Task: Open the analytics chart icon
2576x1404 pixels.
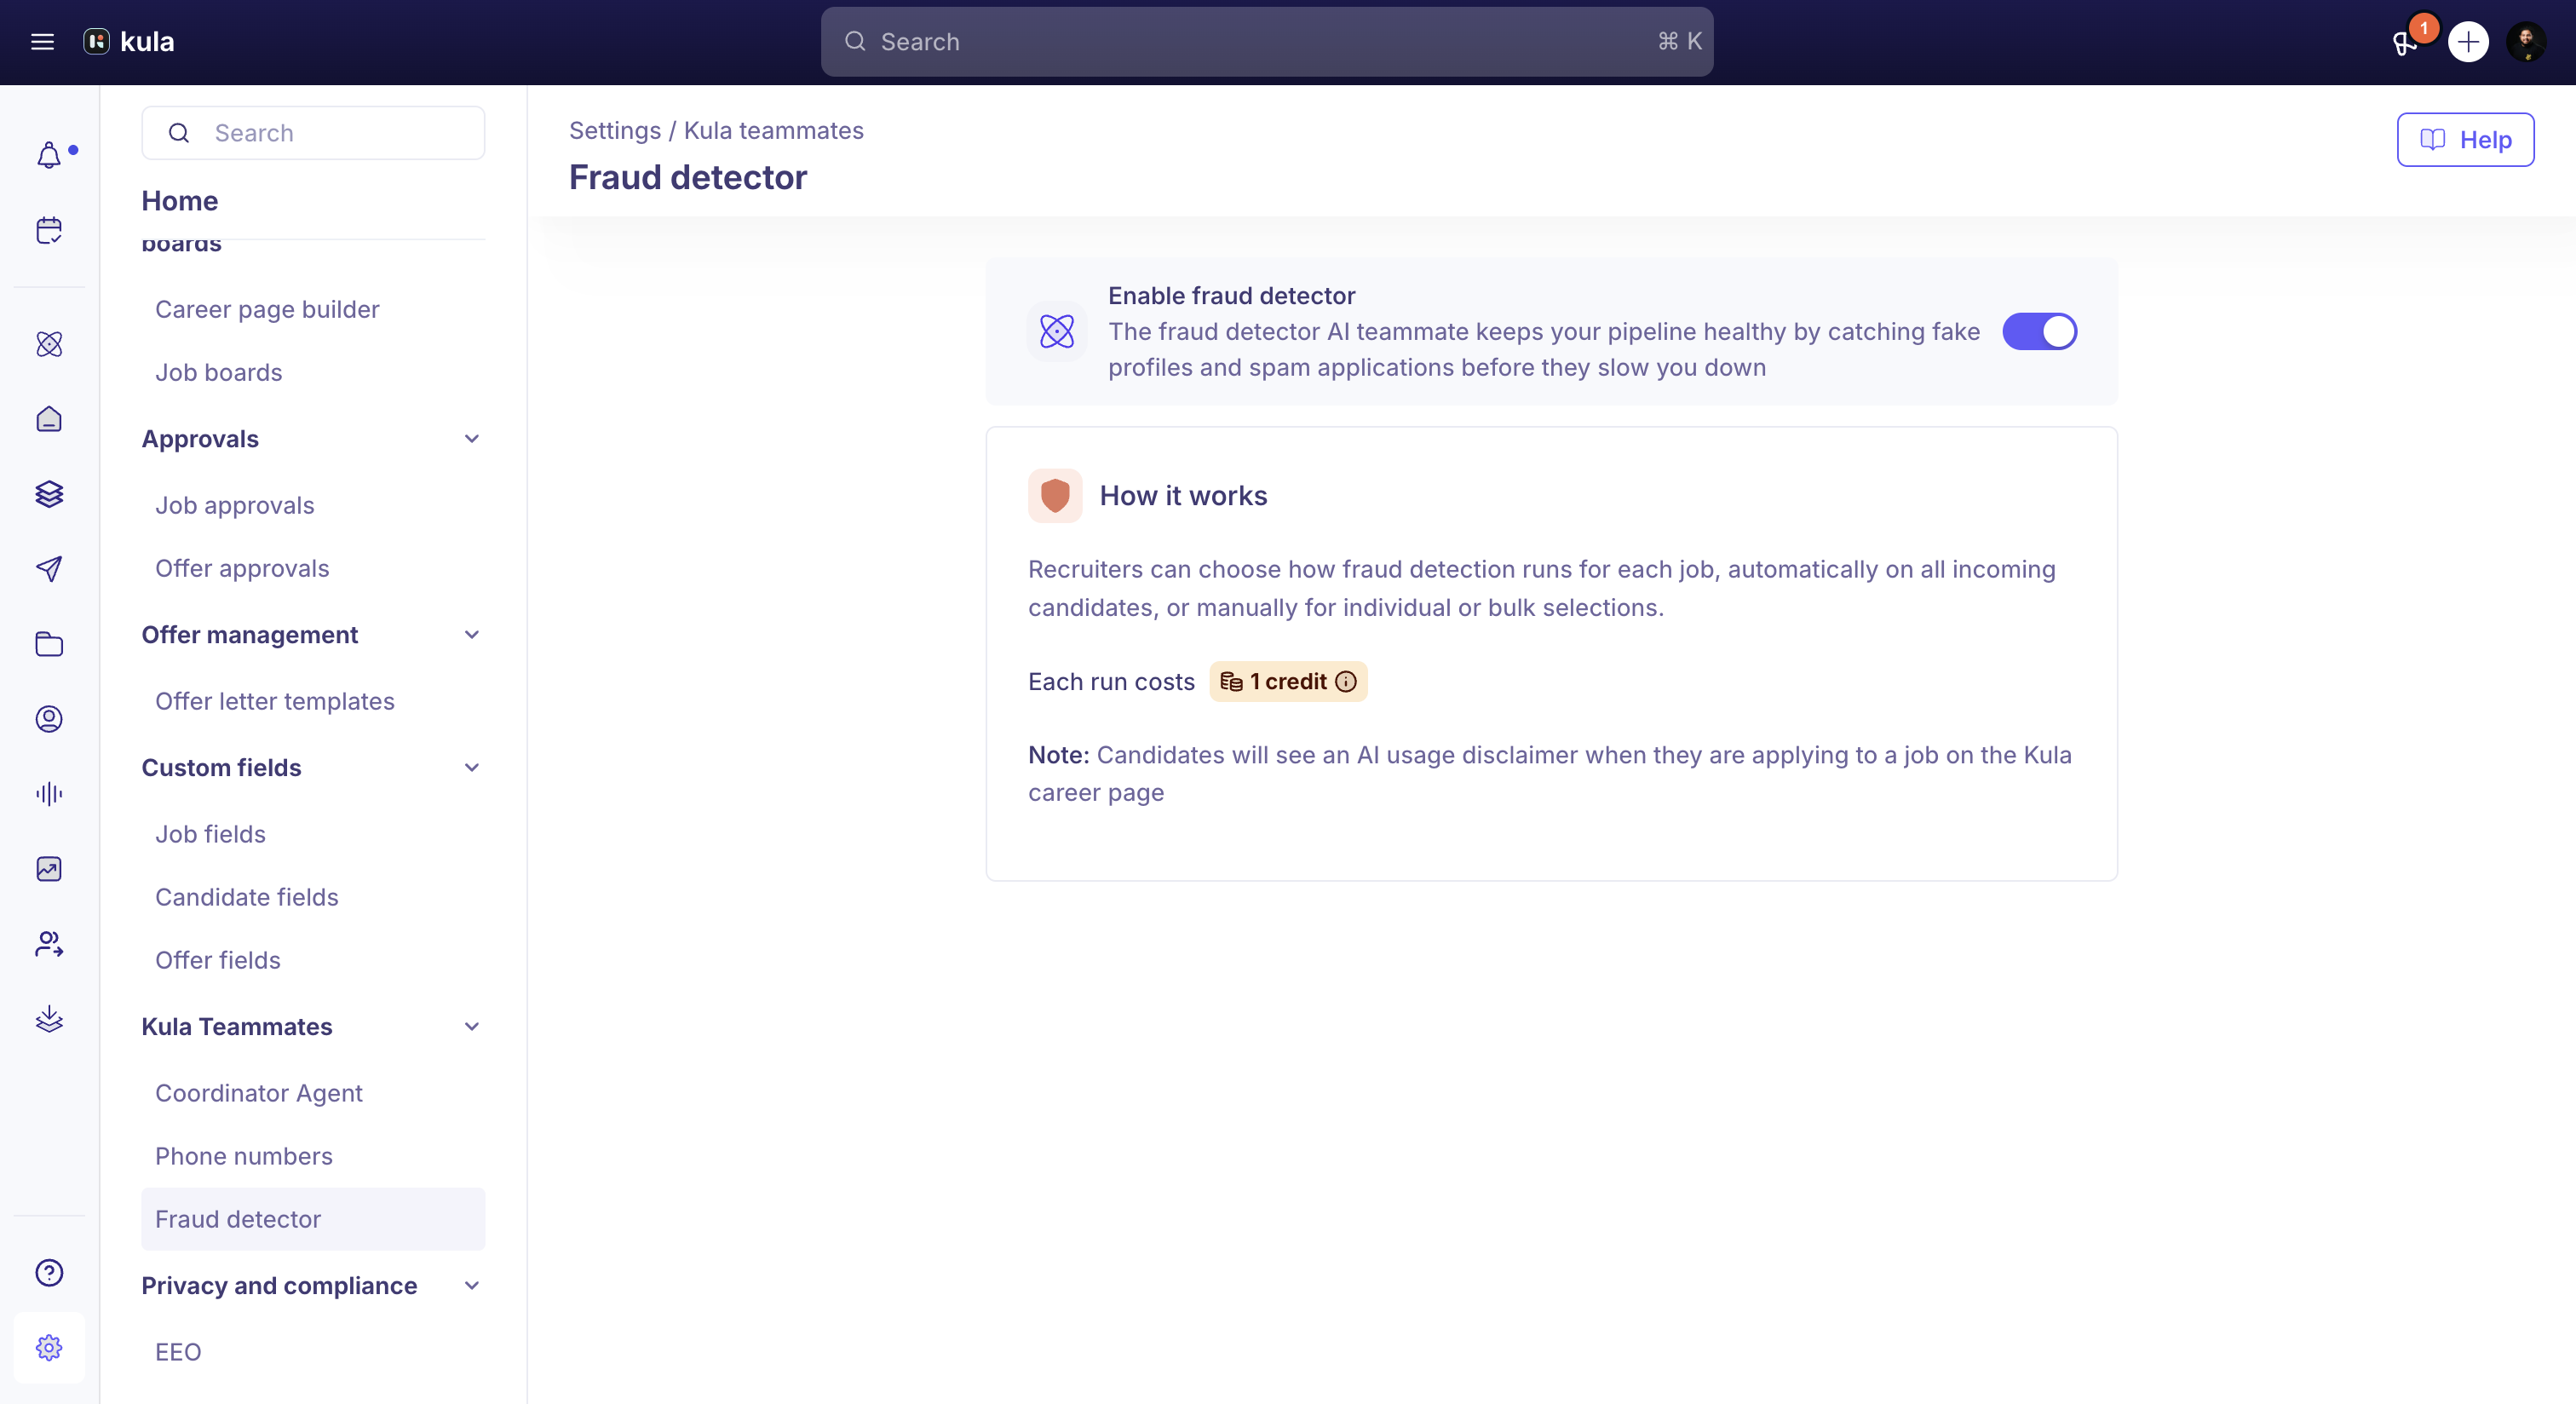Action: click(x=49, y=869)
